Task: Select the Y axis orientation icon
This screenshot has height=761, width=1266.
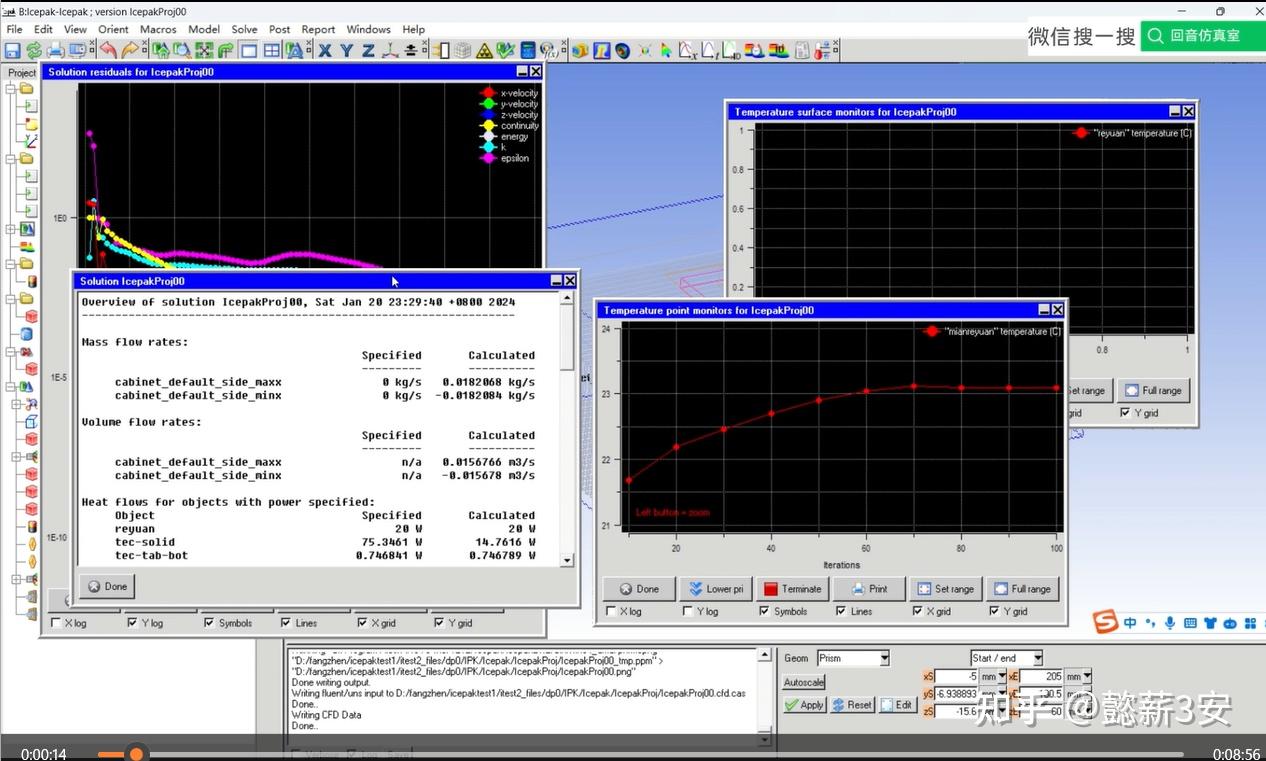Action: (346, 49)
